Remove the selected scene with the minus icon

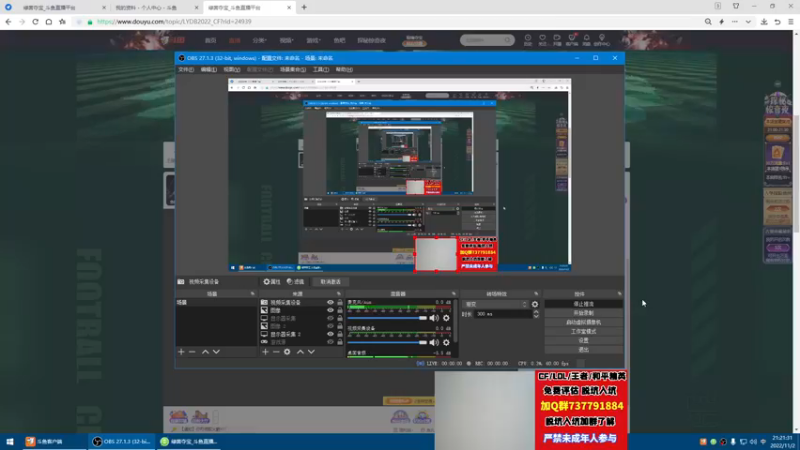[192, 352]
